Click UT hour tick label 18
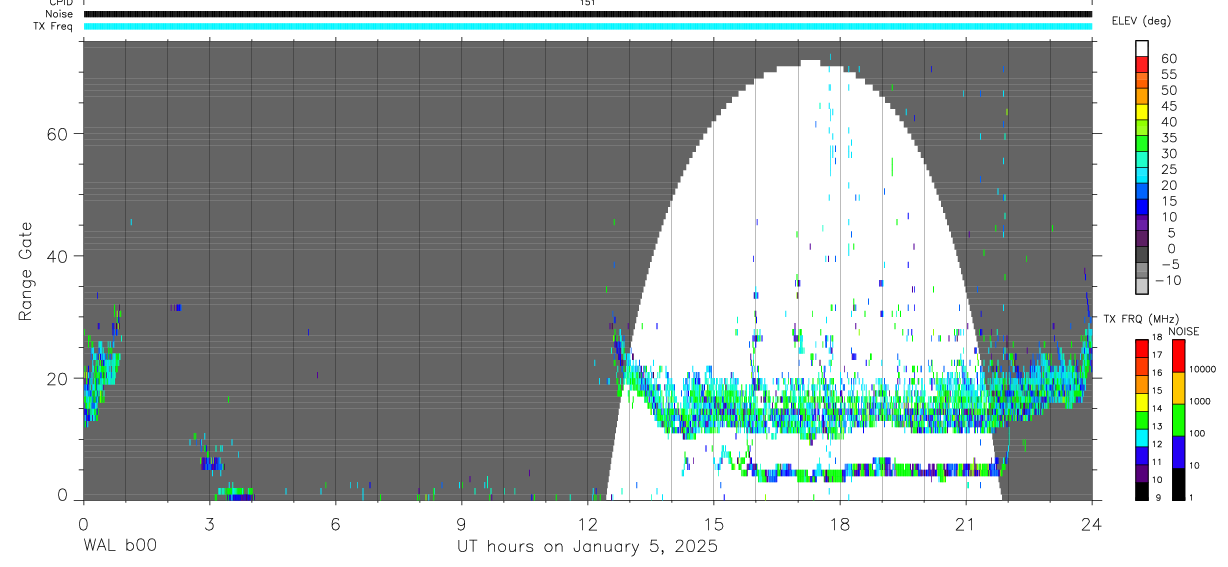Viewport: 1228px width, 567px height. pyautogui.click(x=839, y=522)
